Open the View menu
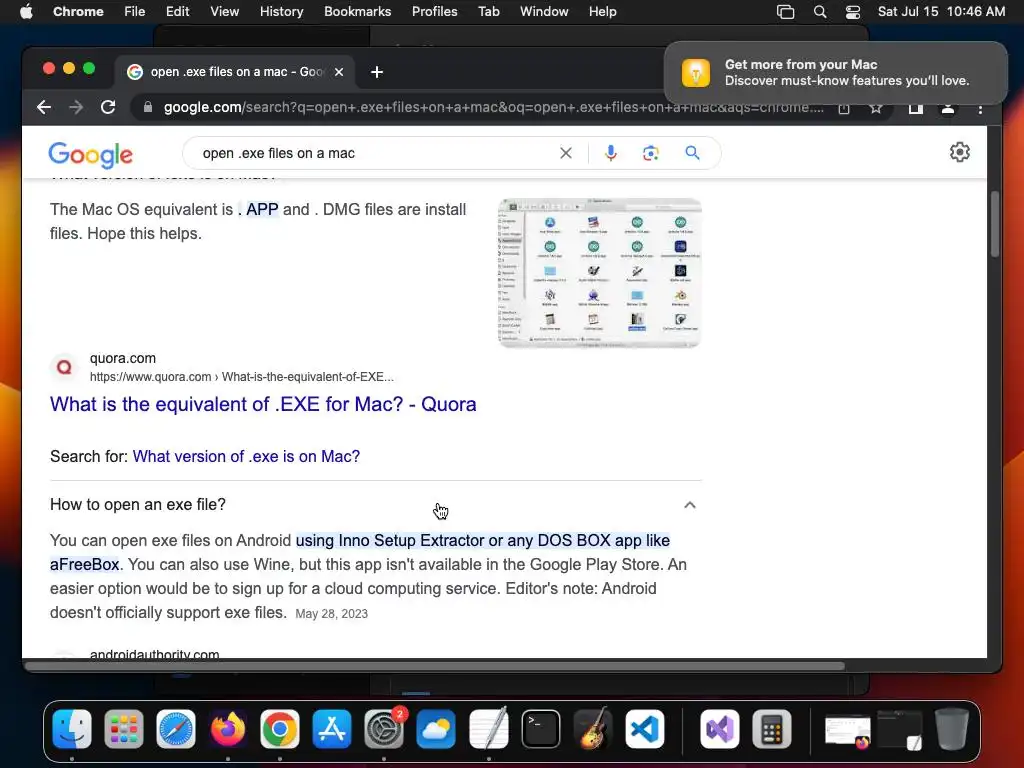The width and height of the screenshot is (1024, 768). 225,12
